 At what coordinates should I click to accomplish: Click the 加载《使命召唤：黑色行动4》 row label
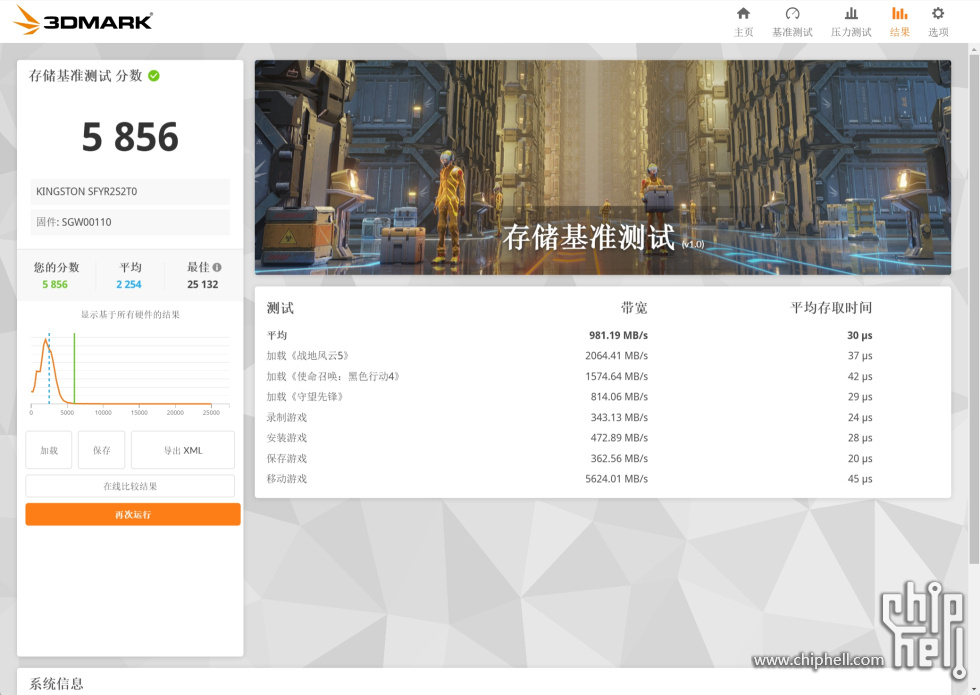pos(332,376)
